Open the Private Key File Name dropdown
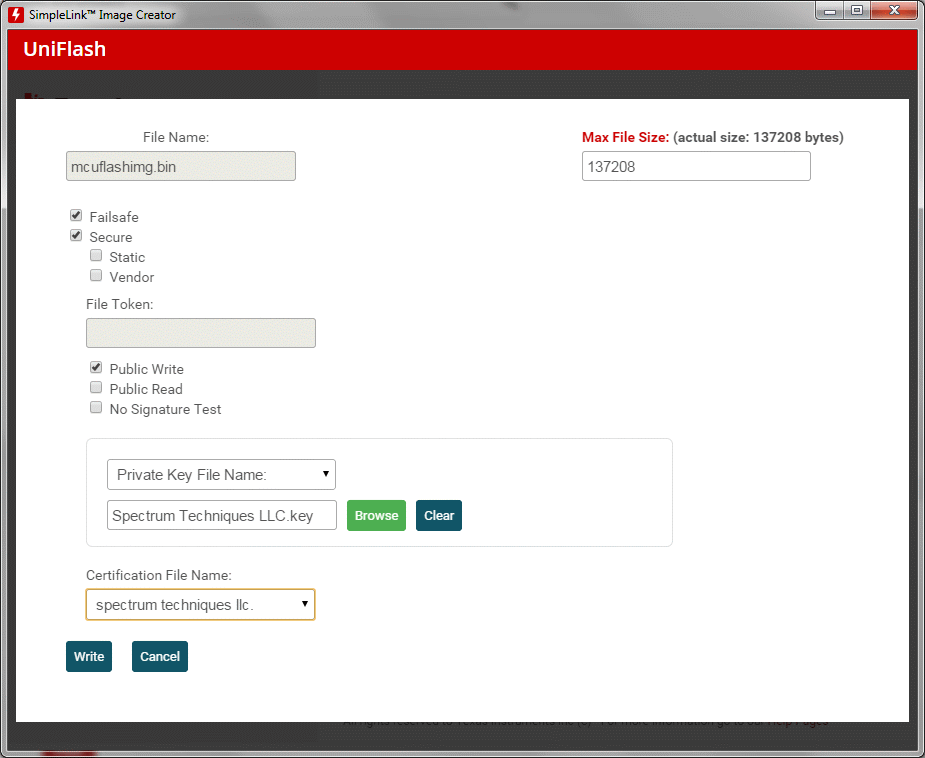 [221, 474]
